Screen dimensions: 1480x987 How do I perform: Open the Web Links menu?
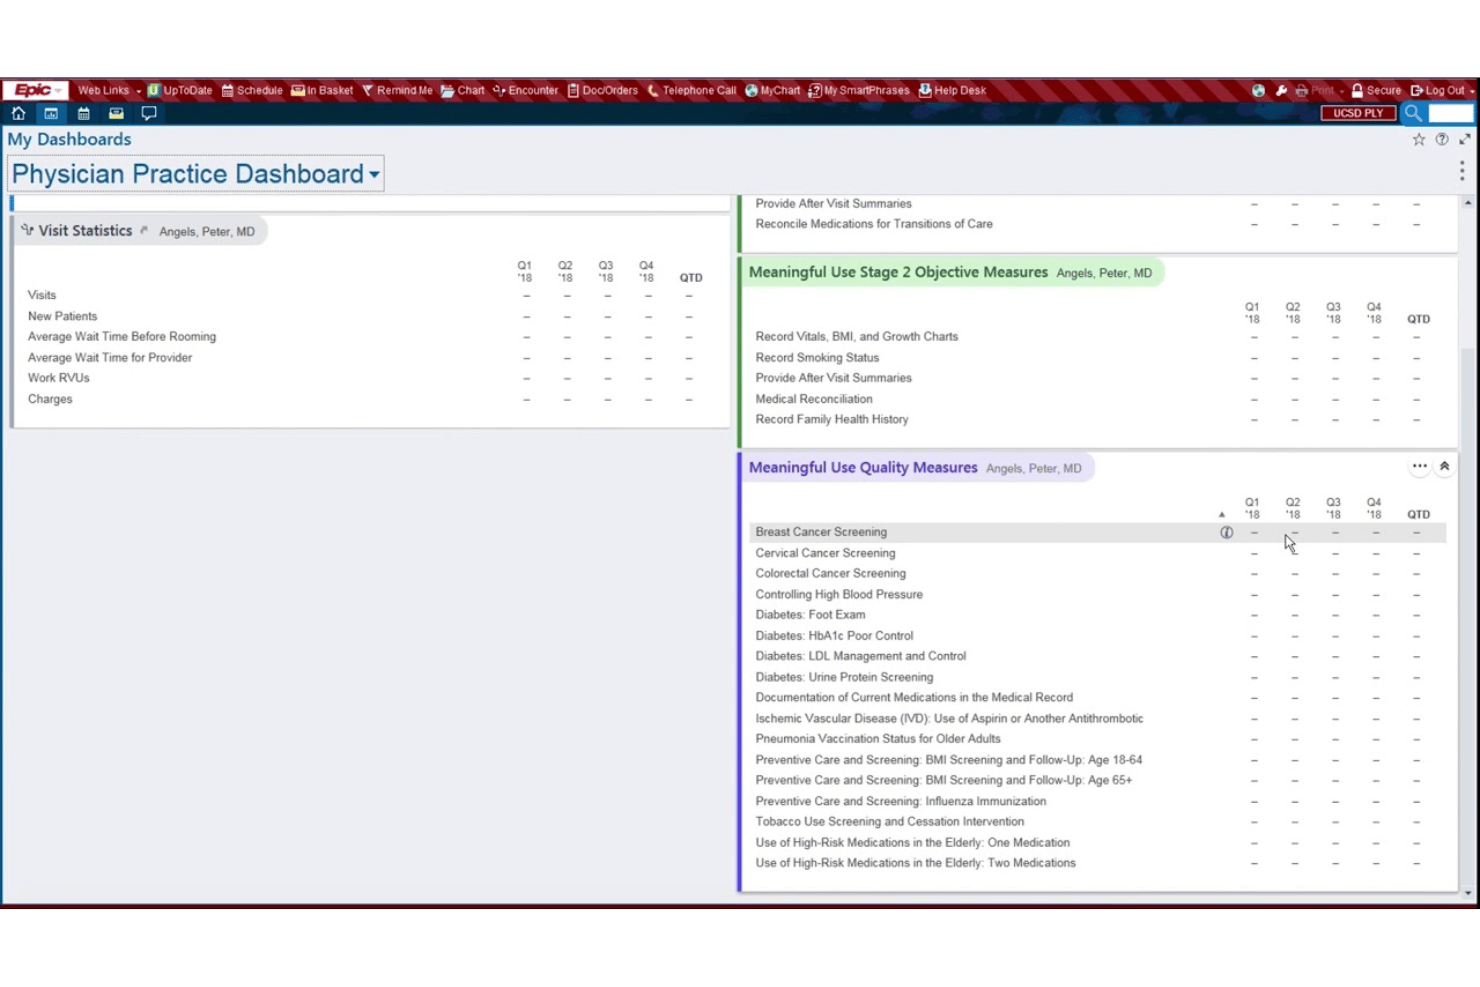click(x=108, y=90)
